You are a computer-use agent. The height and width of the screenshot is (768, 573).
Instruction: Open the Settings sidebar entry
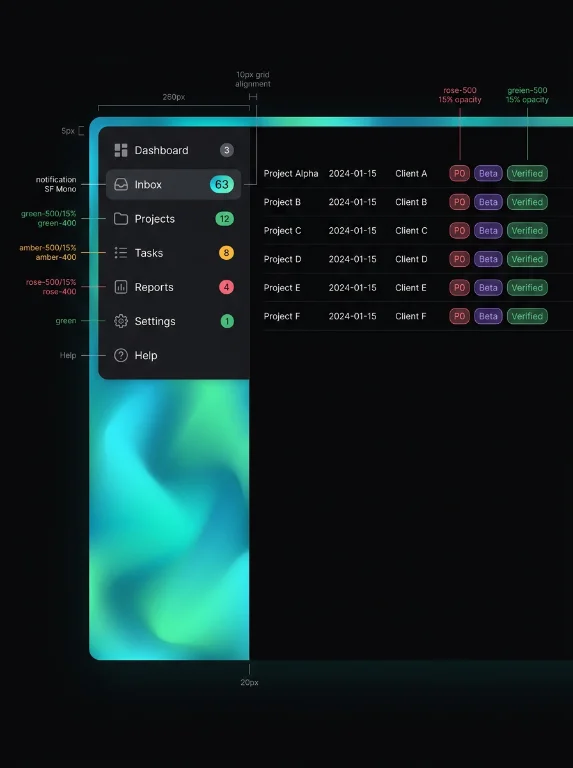tap(173, 321)
